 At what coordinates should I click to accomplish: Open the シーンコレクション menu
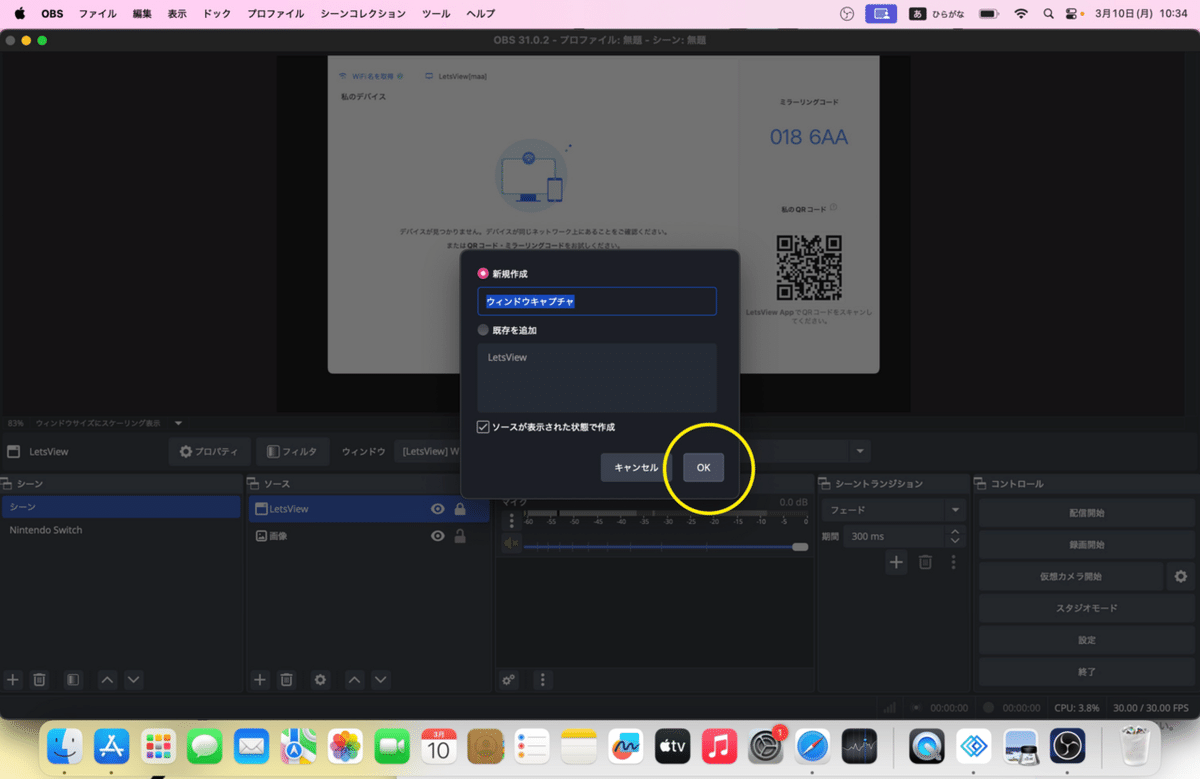tap(363, 14)
